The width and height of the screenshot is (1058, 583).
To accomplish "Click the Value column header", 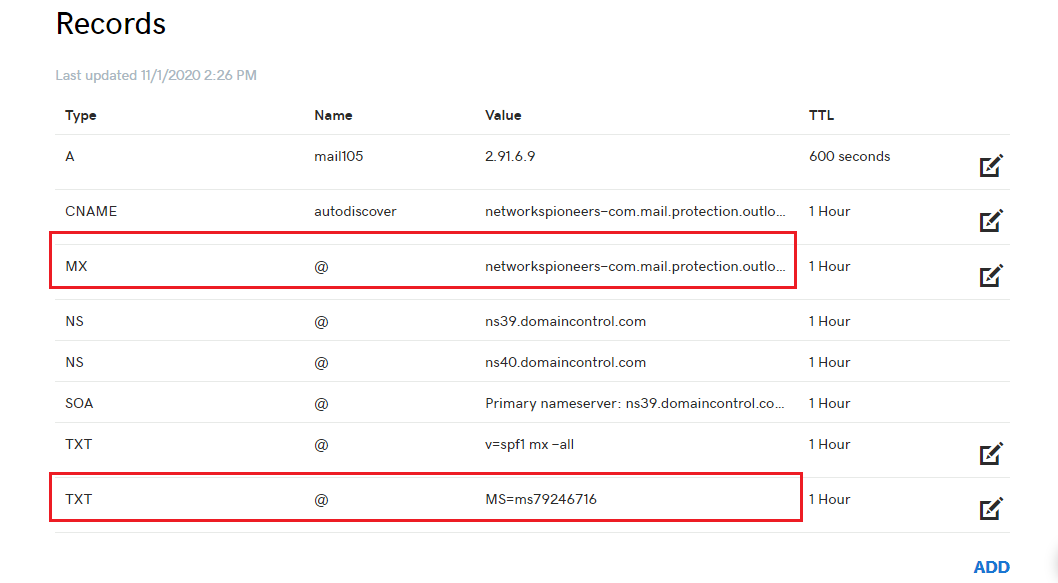I will (503, 115).
